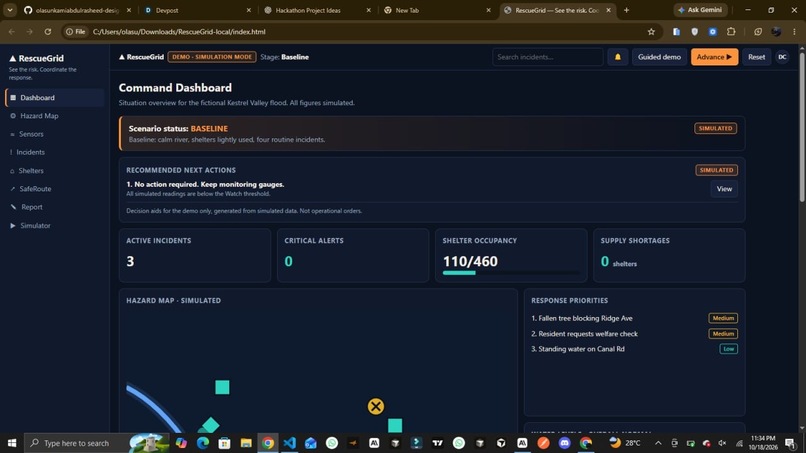Screen dimensions: 806x453
Task: Click the Shelter Occupancy progress bar
Action: pyautogui.click(x=510, y=273)
